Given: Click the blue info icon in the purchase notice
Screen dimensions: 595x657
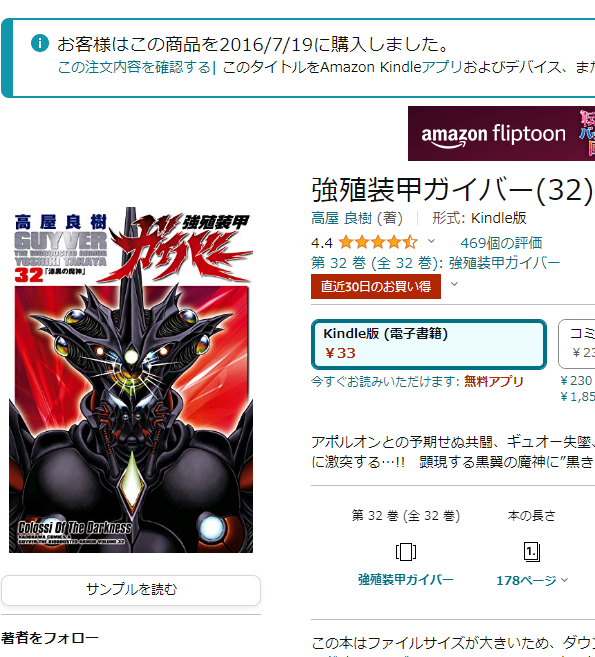Looking at the screenshot, I should coord(40,43).
